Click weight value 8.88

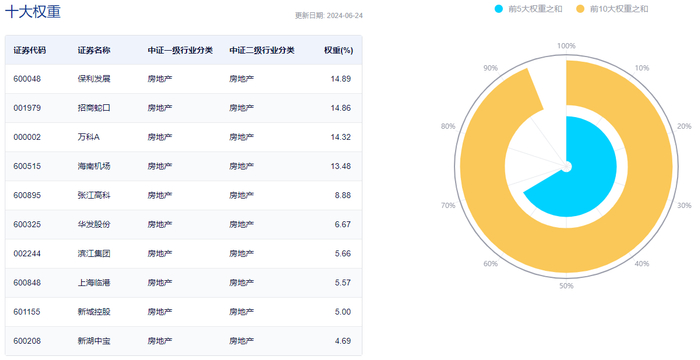coord(343,195)
